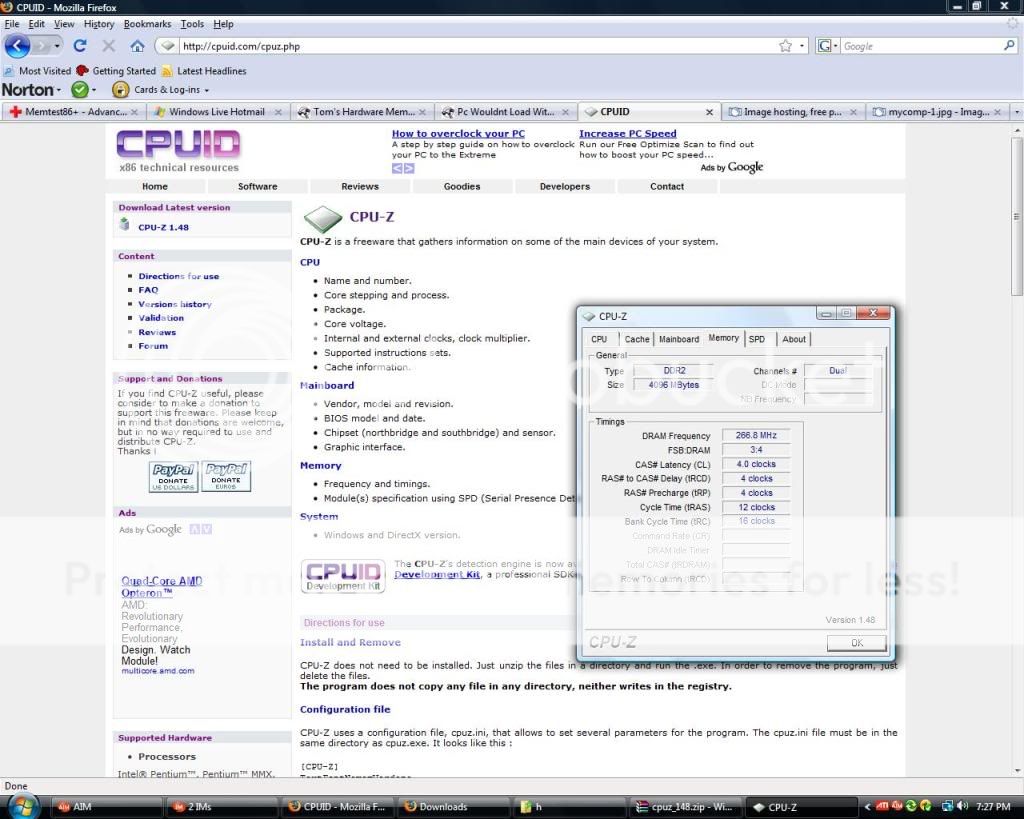Bookmark this page with the star icon

point(786,46)
